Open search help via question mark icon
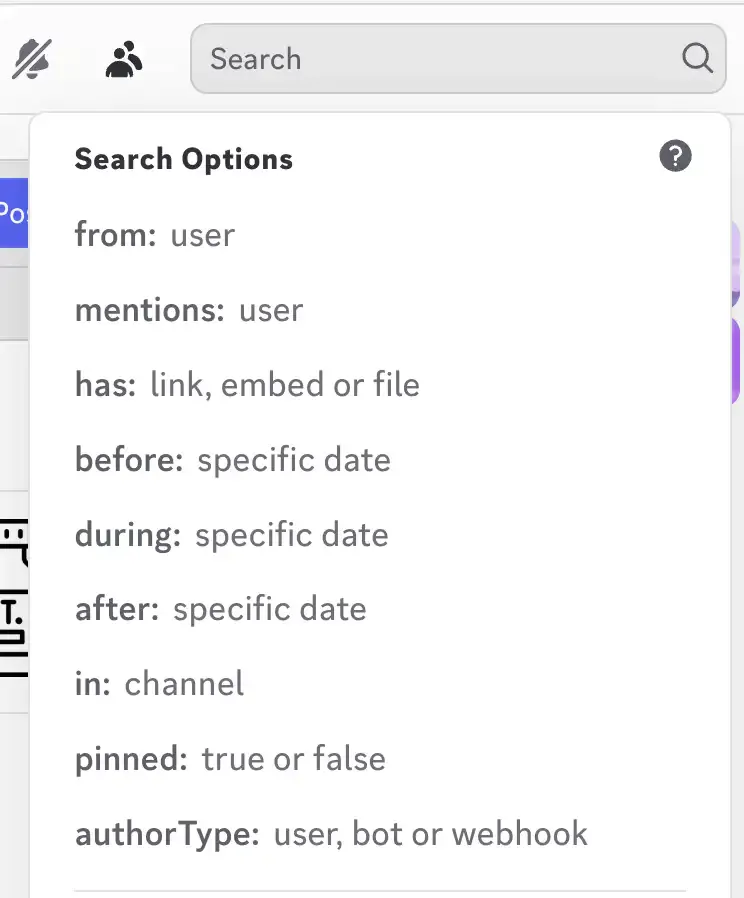The image size is (744, 898). pos(675,156)
